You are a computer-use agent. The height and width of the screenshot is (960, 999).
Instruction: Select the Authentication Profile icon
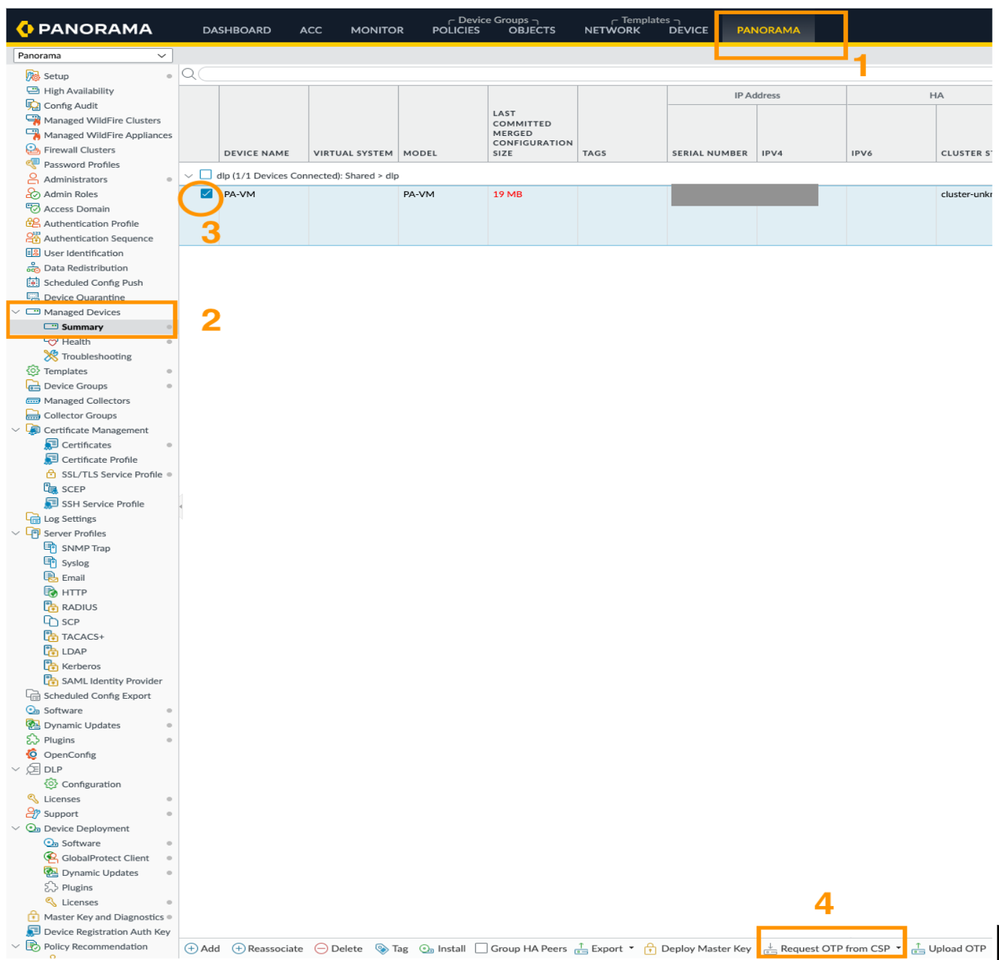point(32,224)
